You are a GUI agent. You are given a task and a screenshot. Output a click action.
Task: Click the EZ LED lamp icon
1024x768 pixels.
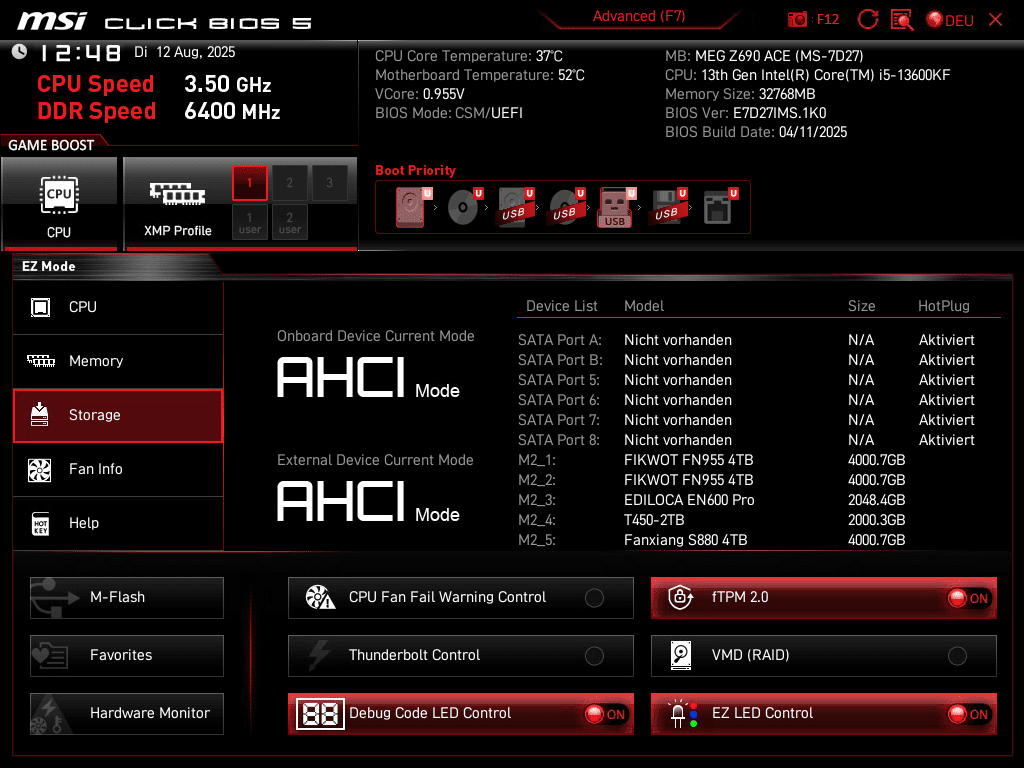pyautogui.click(x=683, y=714)
